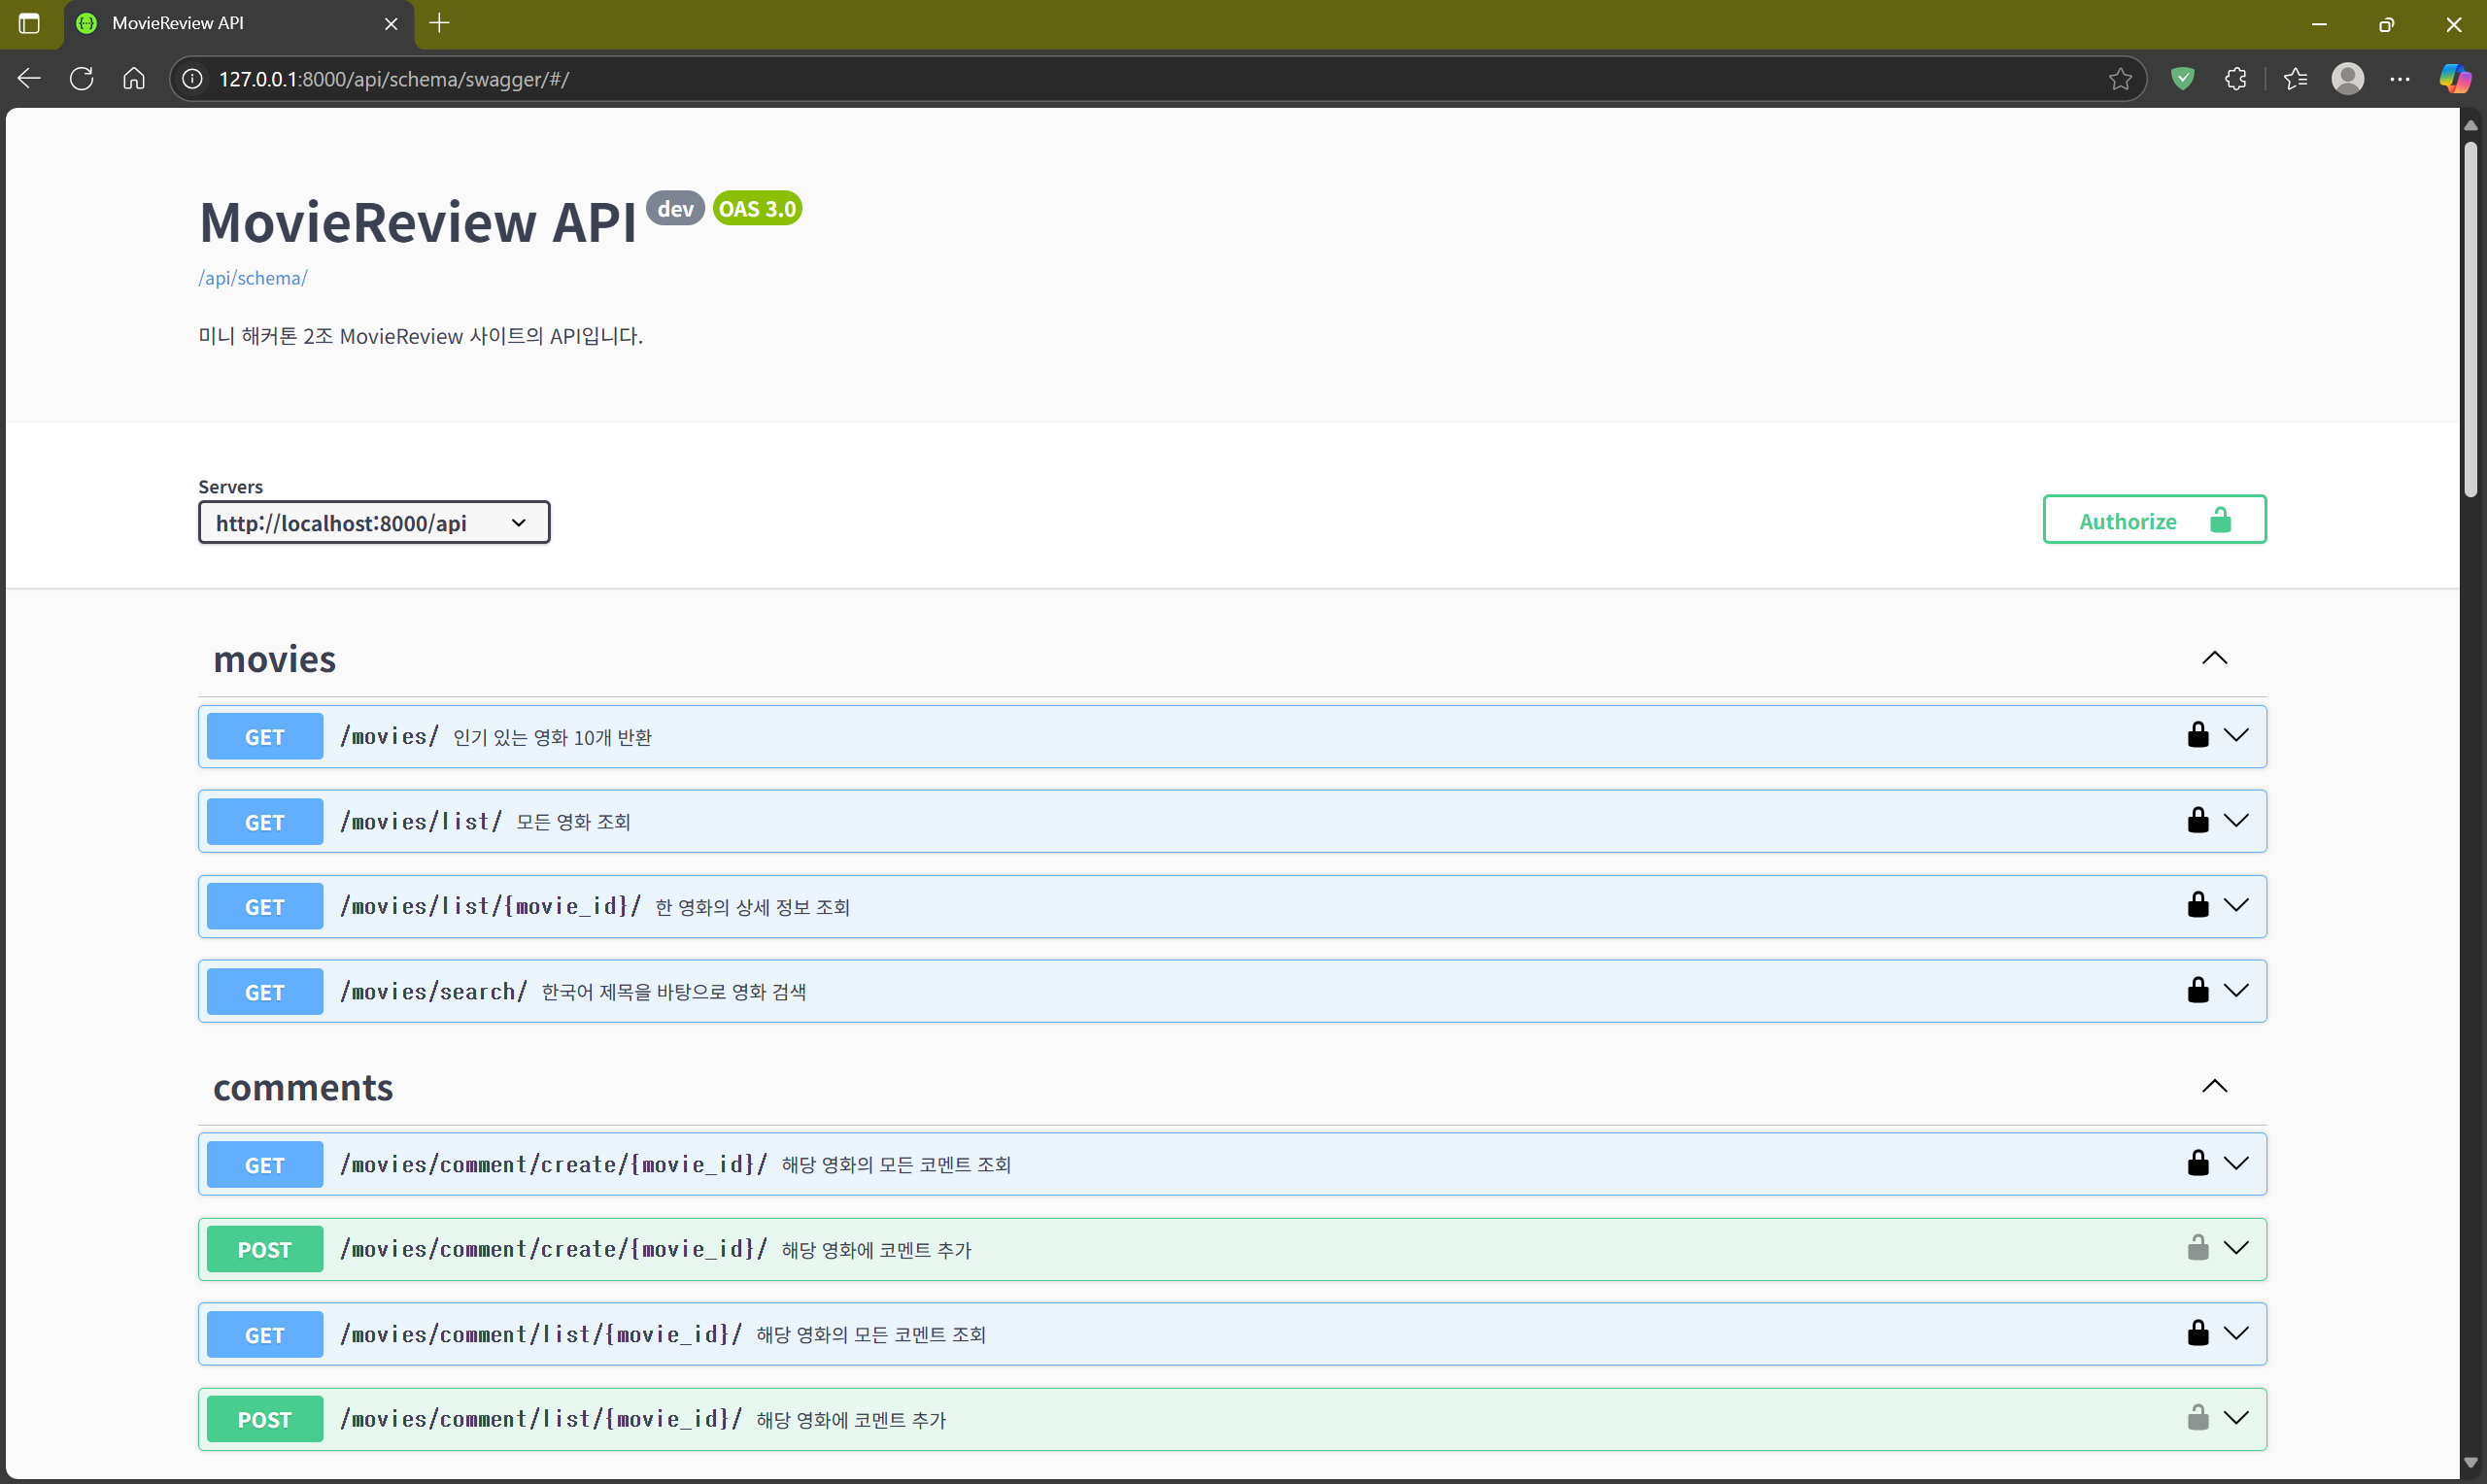Viewport: 2487px width, 1484px height.
Task: Click the browser refresh icon
Action: click(82, 79)
